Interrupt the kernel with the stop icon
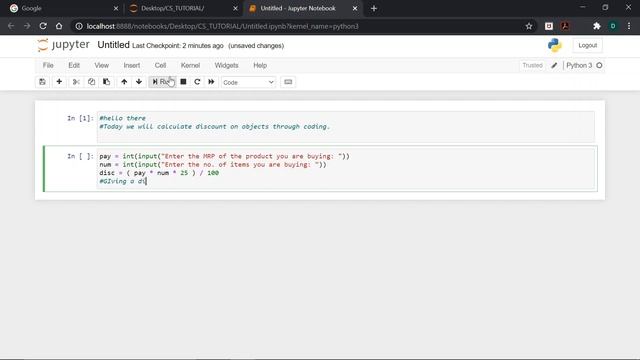640x360 pixels. (183, 82)
